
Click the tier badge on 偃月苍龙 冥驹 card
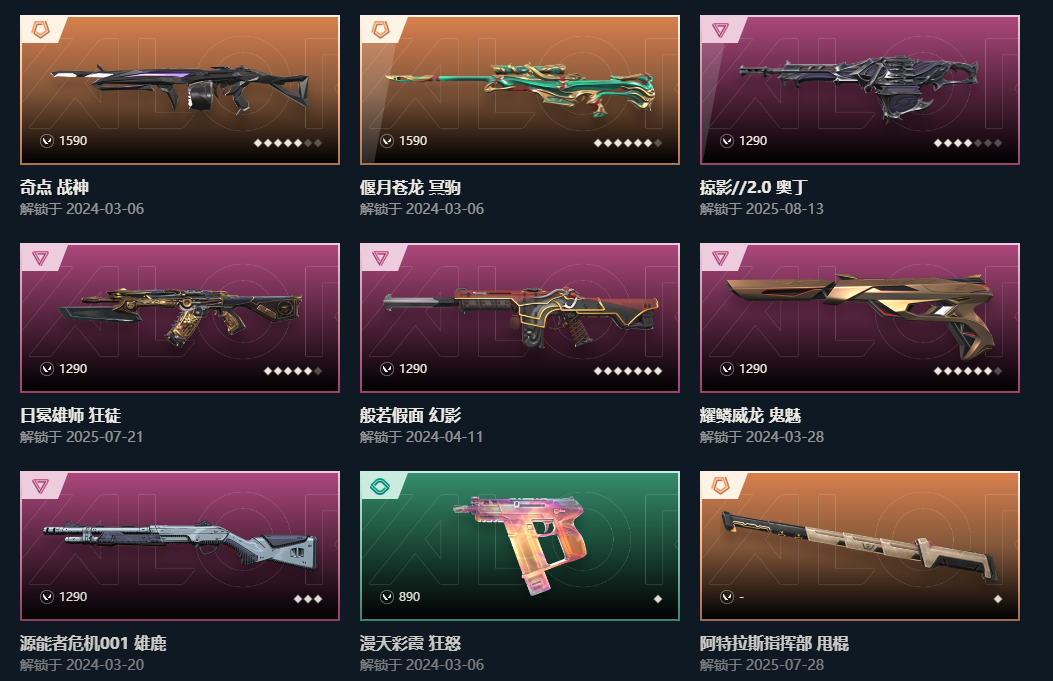click(x=381, y=30)
